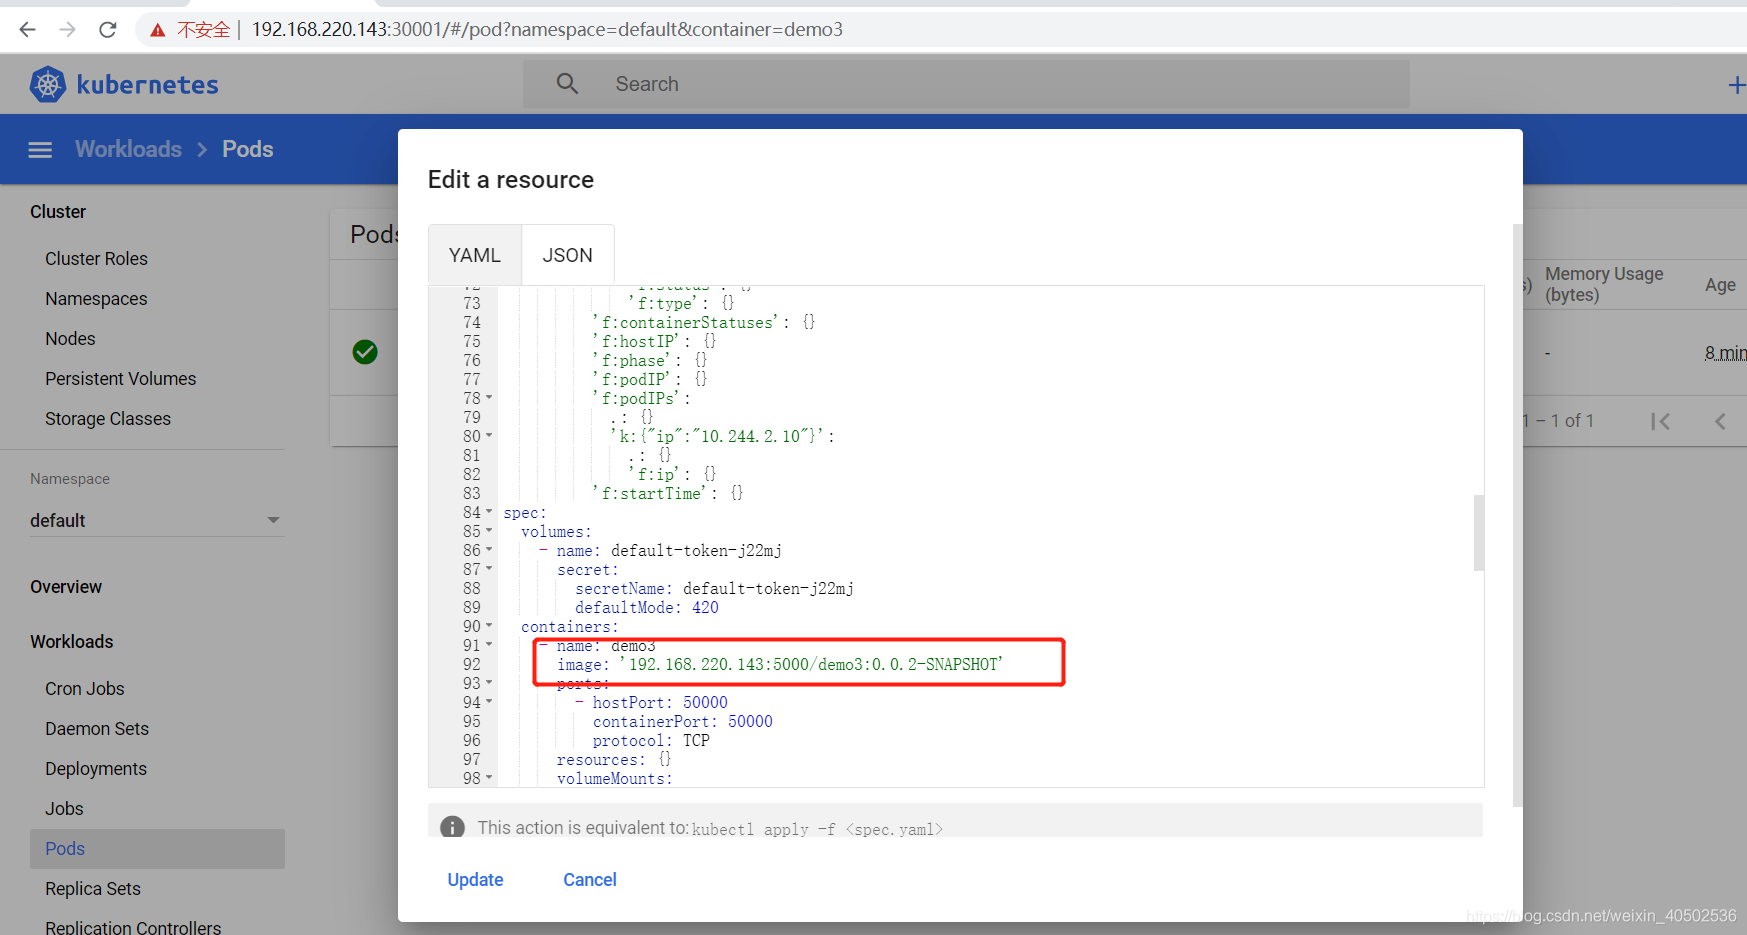Click the containerPort 50000 value
The image size is (1747, 935).
pyautogui.click(x=750, y=722)
